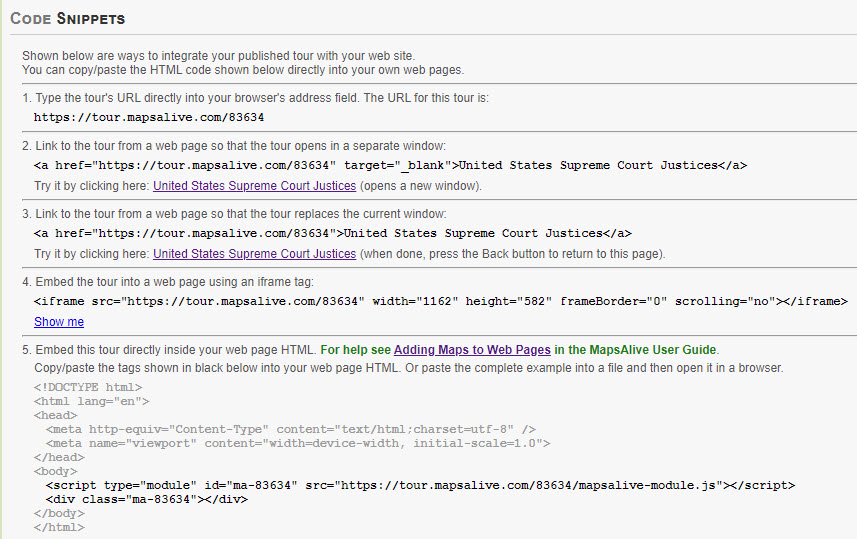Click the "replaces the current window" instruction
Viewport: 857px width, 539px height.
[x=234, y=214]
